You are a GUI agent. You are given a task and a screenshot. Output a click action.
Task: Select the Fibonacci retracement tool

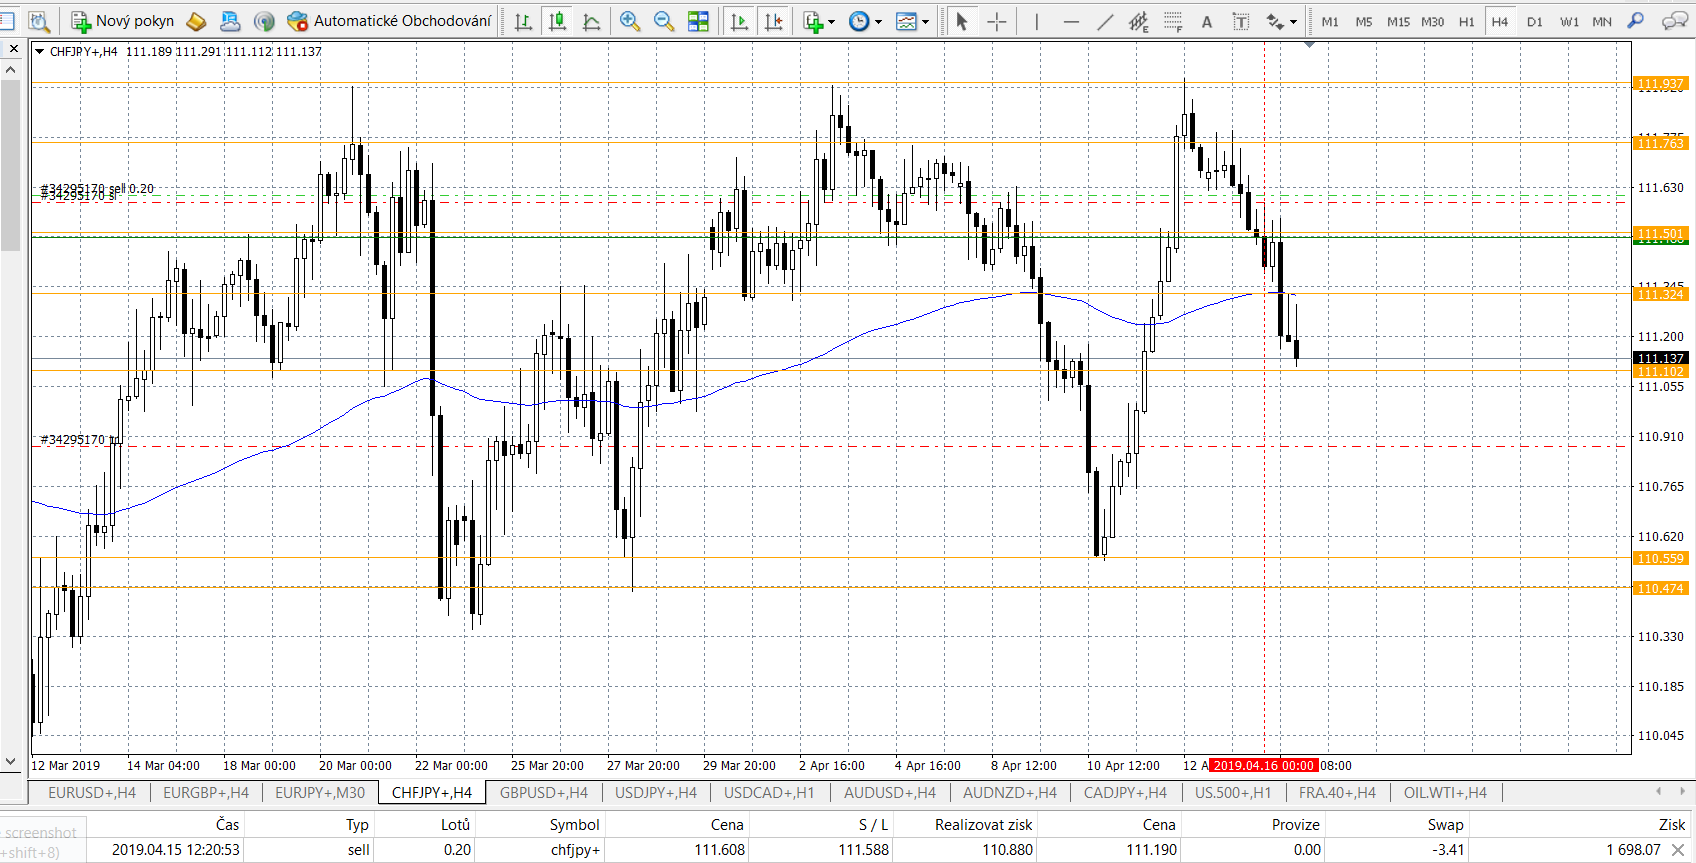(1173, 21)
